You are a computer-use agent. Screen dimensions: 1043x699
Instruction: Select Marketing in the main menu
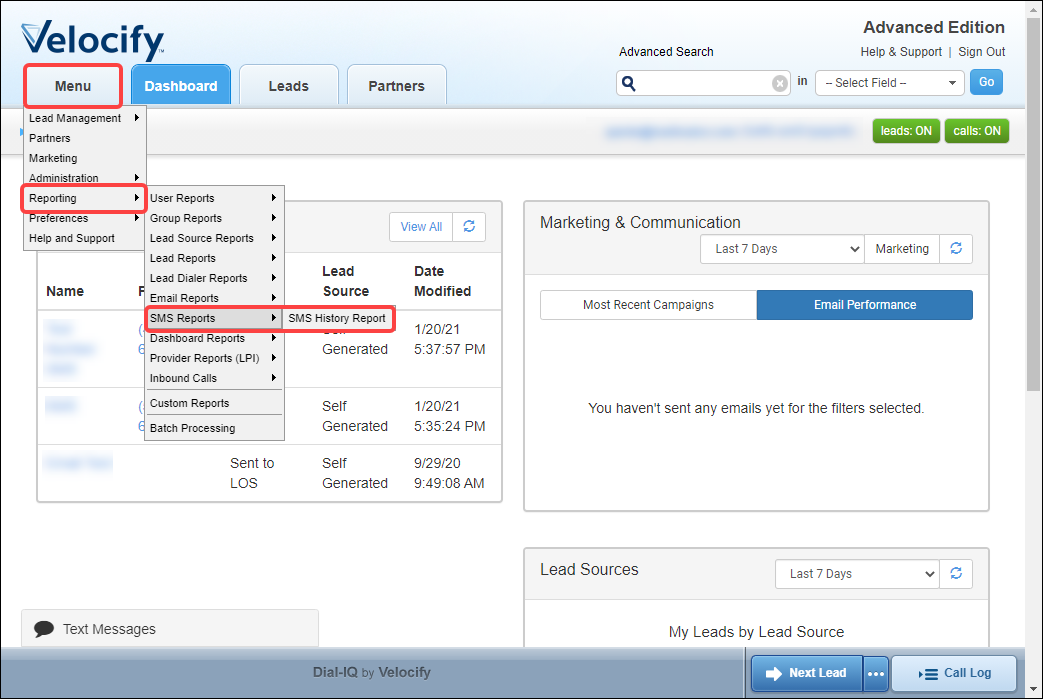(x=84, y=158)
